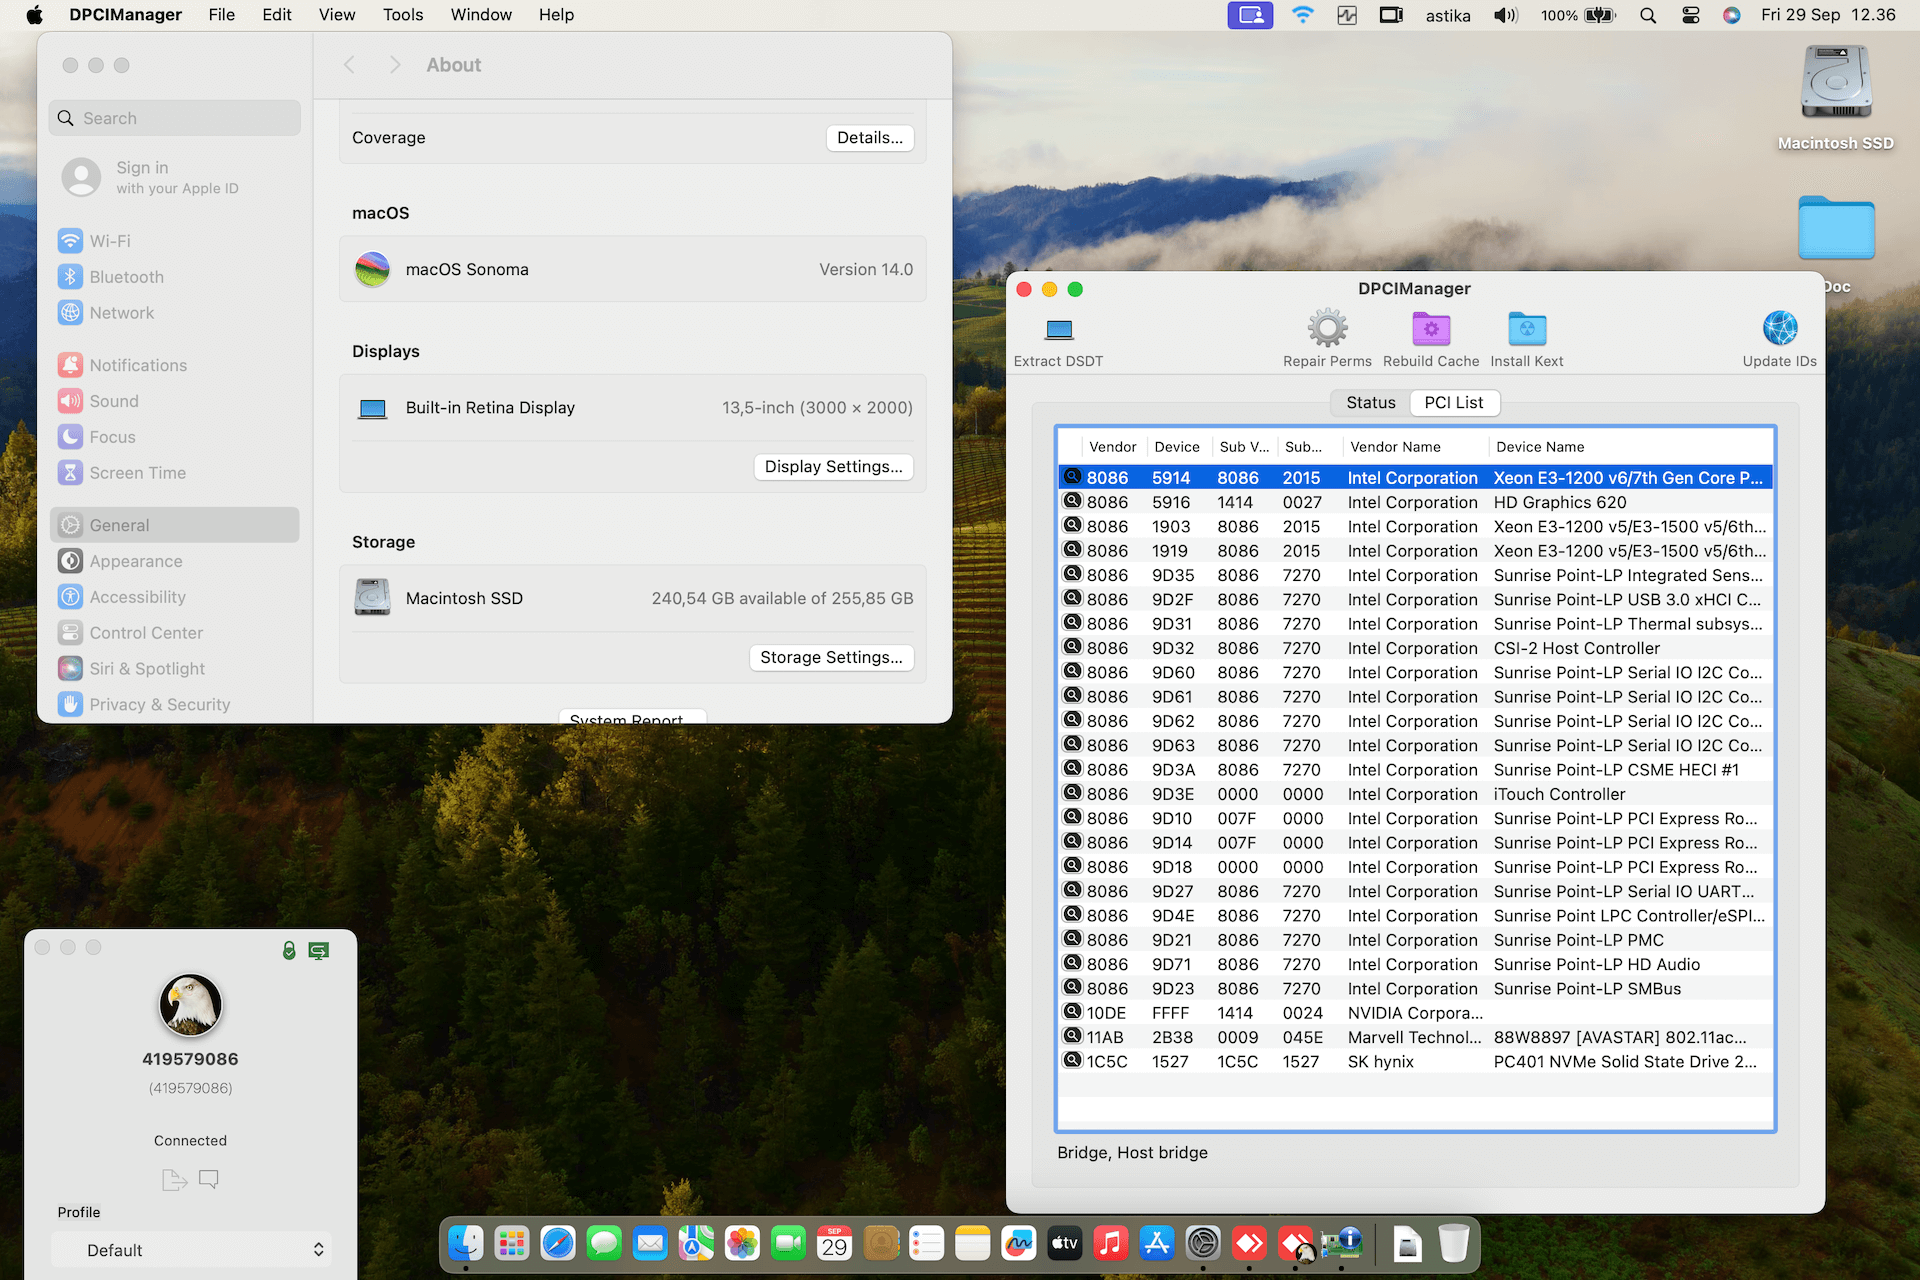
Task: Select the iTouch Controller device row
Action: pyautogui.click(x=1416, y=794)
